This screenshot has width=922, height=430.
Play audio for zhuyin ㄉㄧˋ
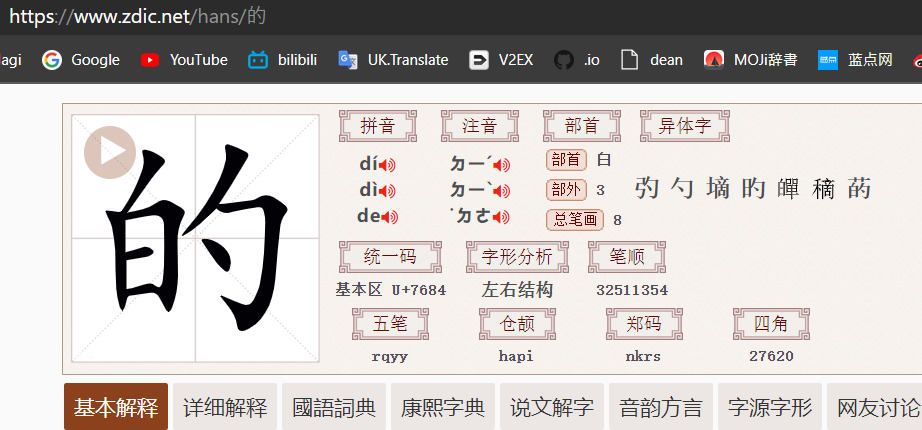click(502, 192)
